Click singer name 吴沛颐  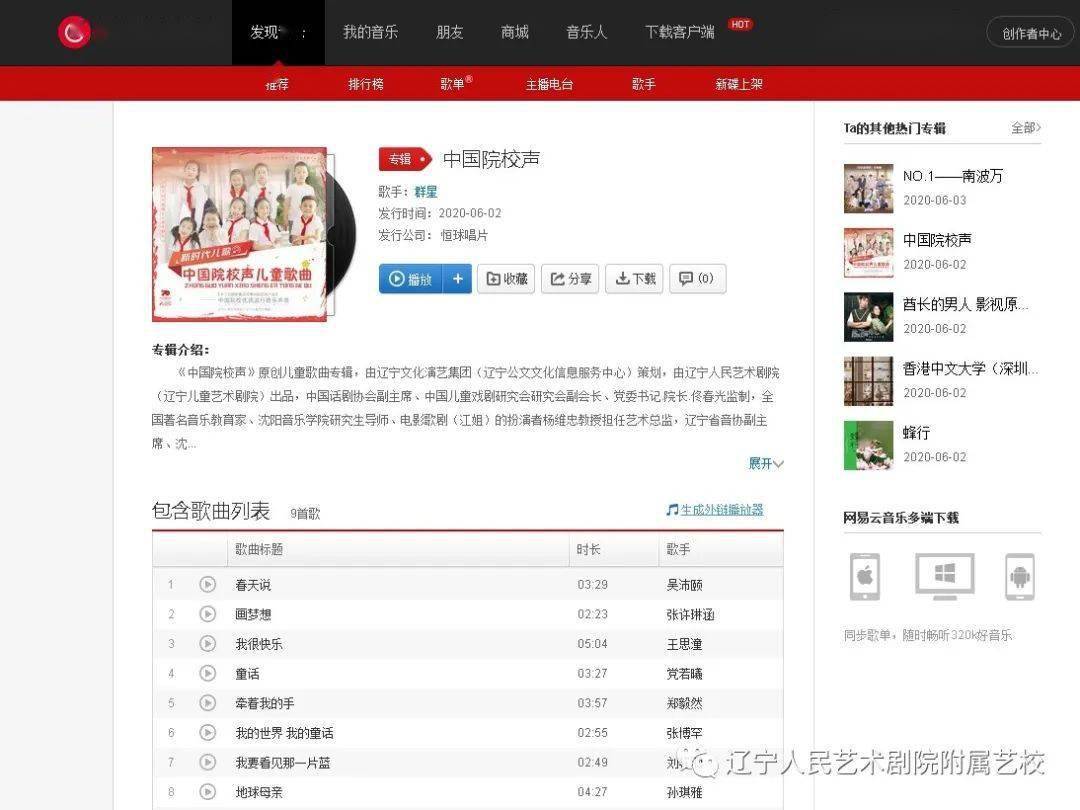684,585
